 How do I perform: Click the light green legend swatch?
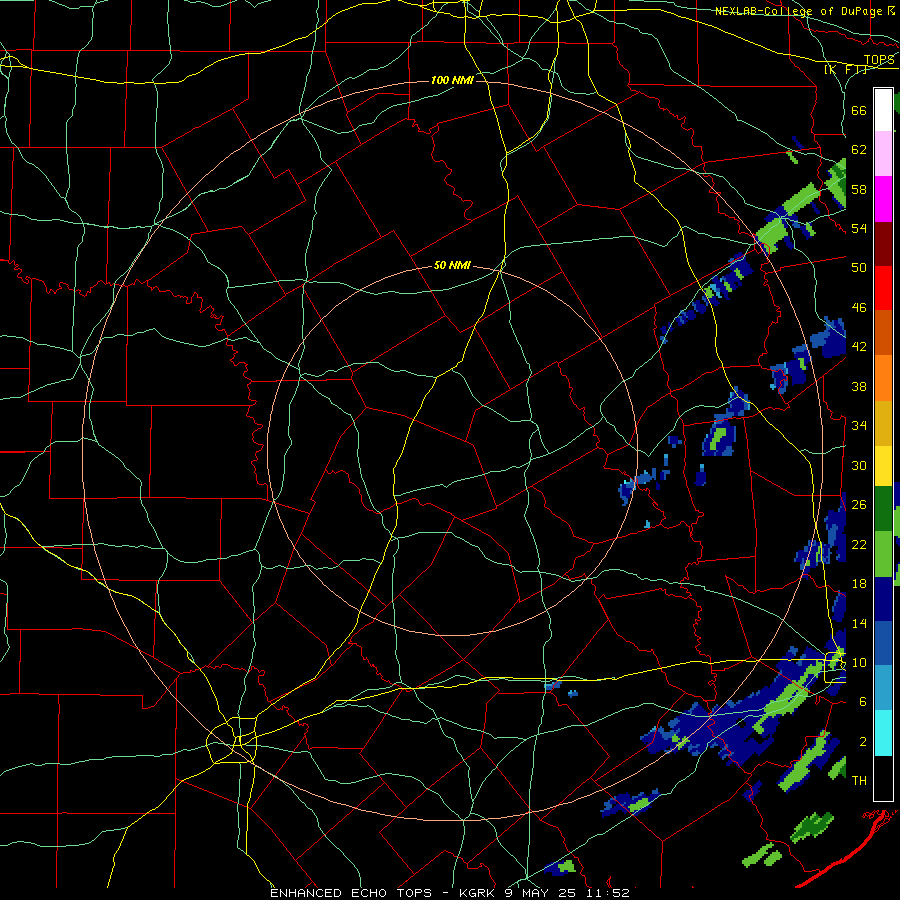883,554
